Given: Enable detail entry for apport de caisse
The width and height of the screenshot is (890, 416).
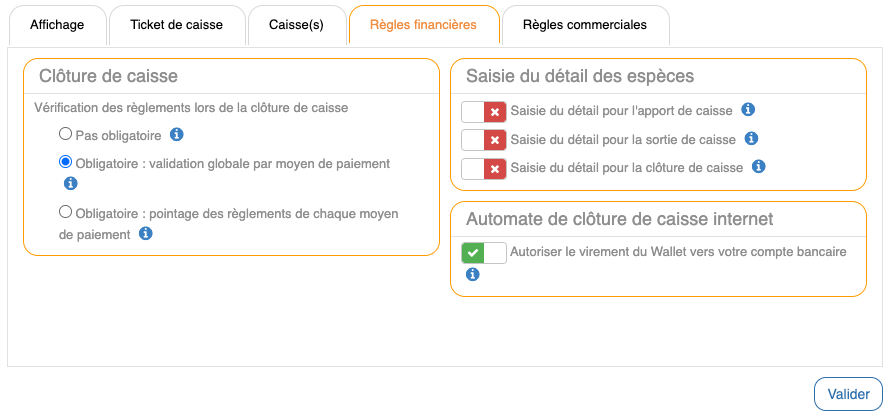Looking at the screenshot, I should pos(484,112).
